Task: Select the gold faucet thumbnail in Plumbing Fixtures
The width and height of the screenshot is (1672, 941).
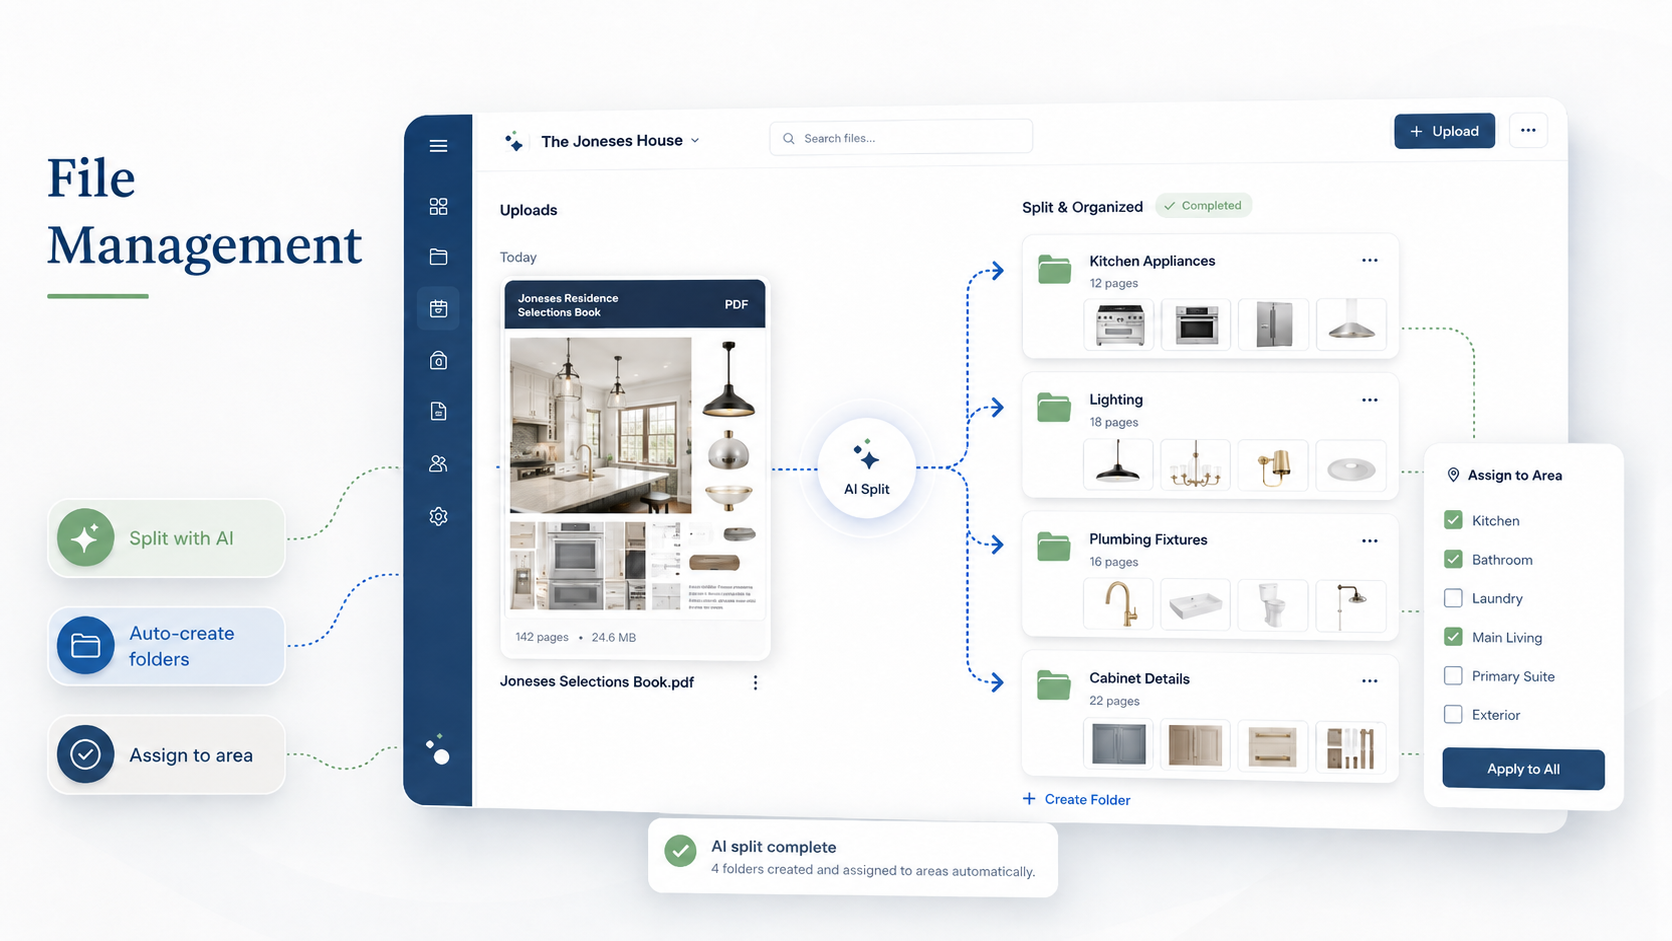Action: click(1118, 605)
